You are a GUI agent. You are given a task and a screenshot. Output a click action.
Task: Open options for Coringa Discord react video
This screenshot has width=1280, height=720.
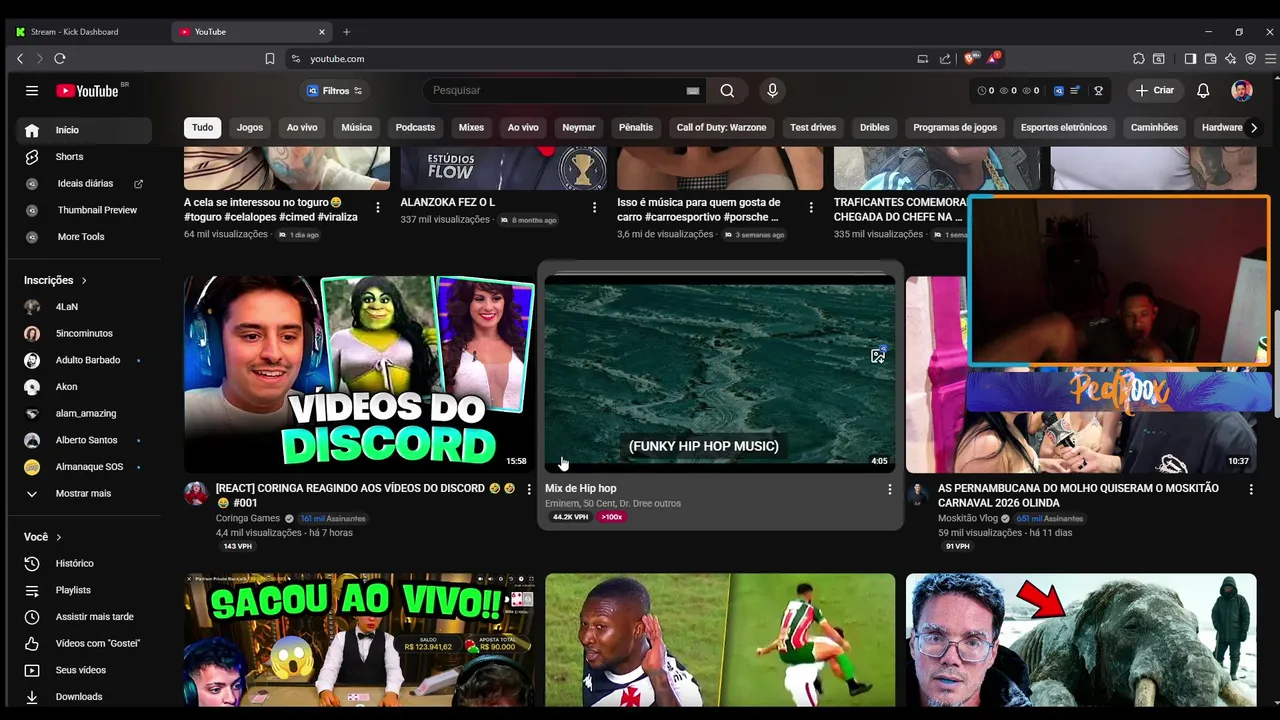529,489
